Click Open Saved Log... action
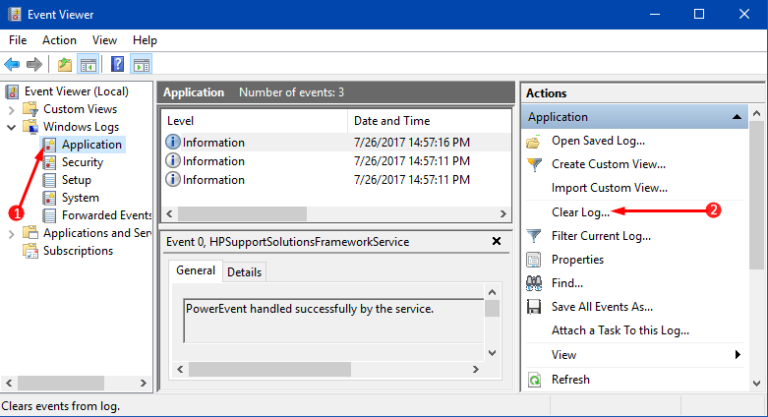768x417 pixels. pyautogui.click(x=598, y=141)
